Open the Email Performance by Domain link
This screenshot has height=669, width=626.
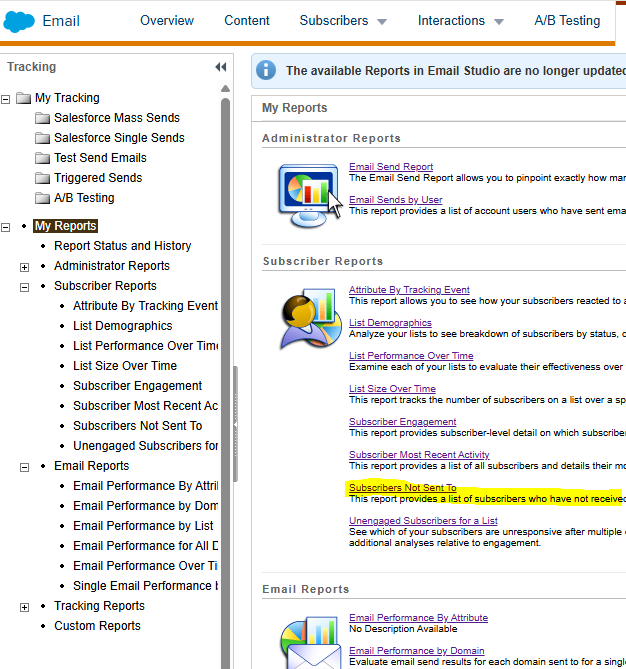click(416, 651)
